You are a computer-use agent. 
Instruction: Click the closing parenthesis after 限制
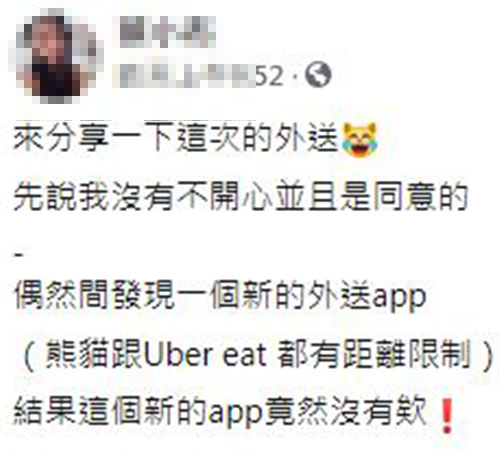point(488,355)
